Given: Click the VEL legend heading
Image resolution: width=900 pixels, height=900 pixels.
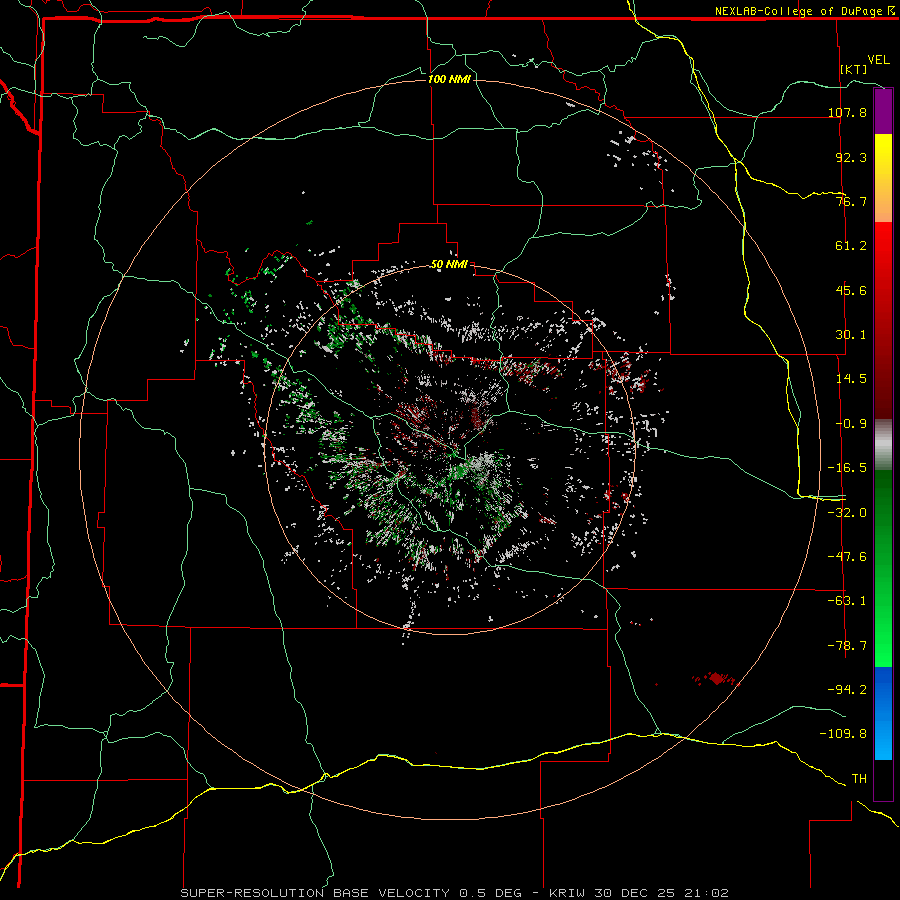Looking at the screenshot, I should [x=878, y=60].
